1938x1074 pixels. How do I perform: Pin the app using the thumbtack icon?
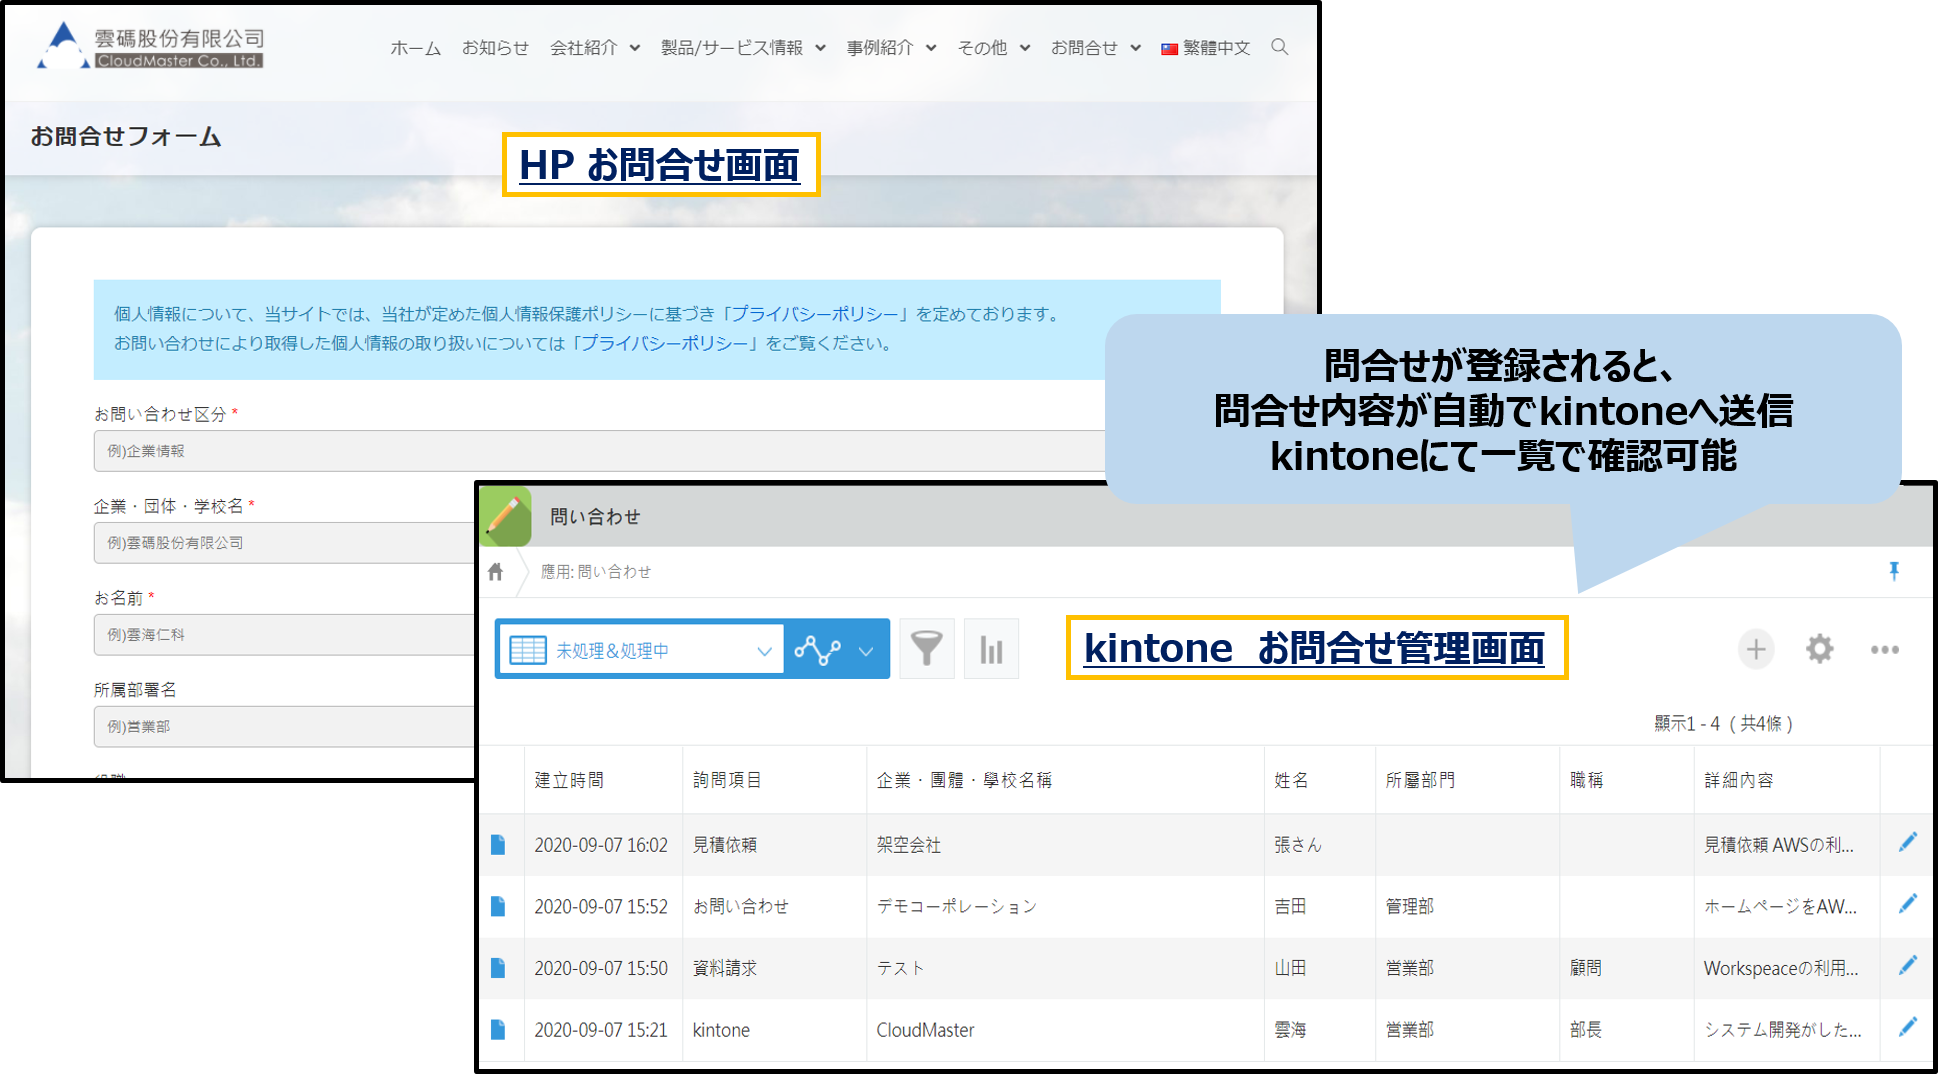point(1894,571)
